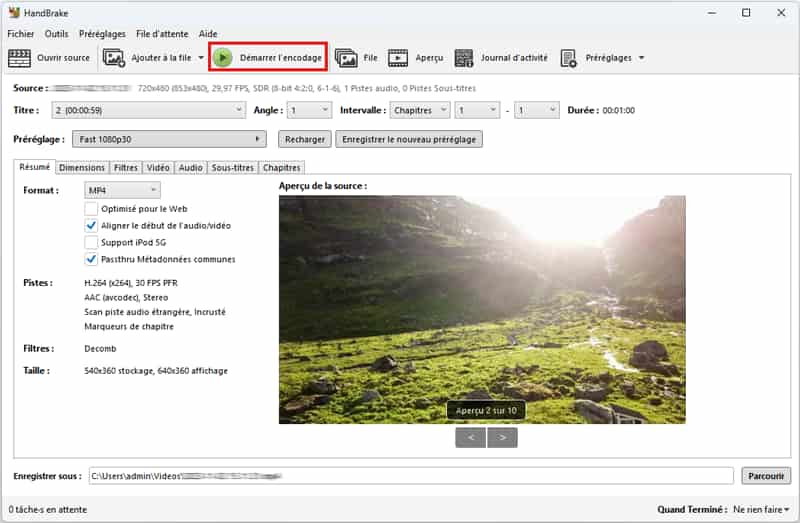Go to next preview with > button

pos(503,437)
